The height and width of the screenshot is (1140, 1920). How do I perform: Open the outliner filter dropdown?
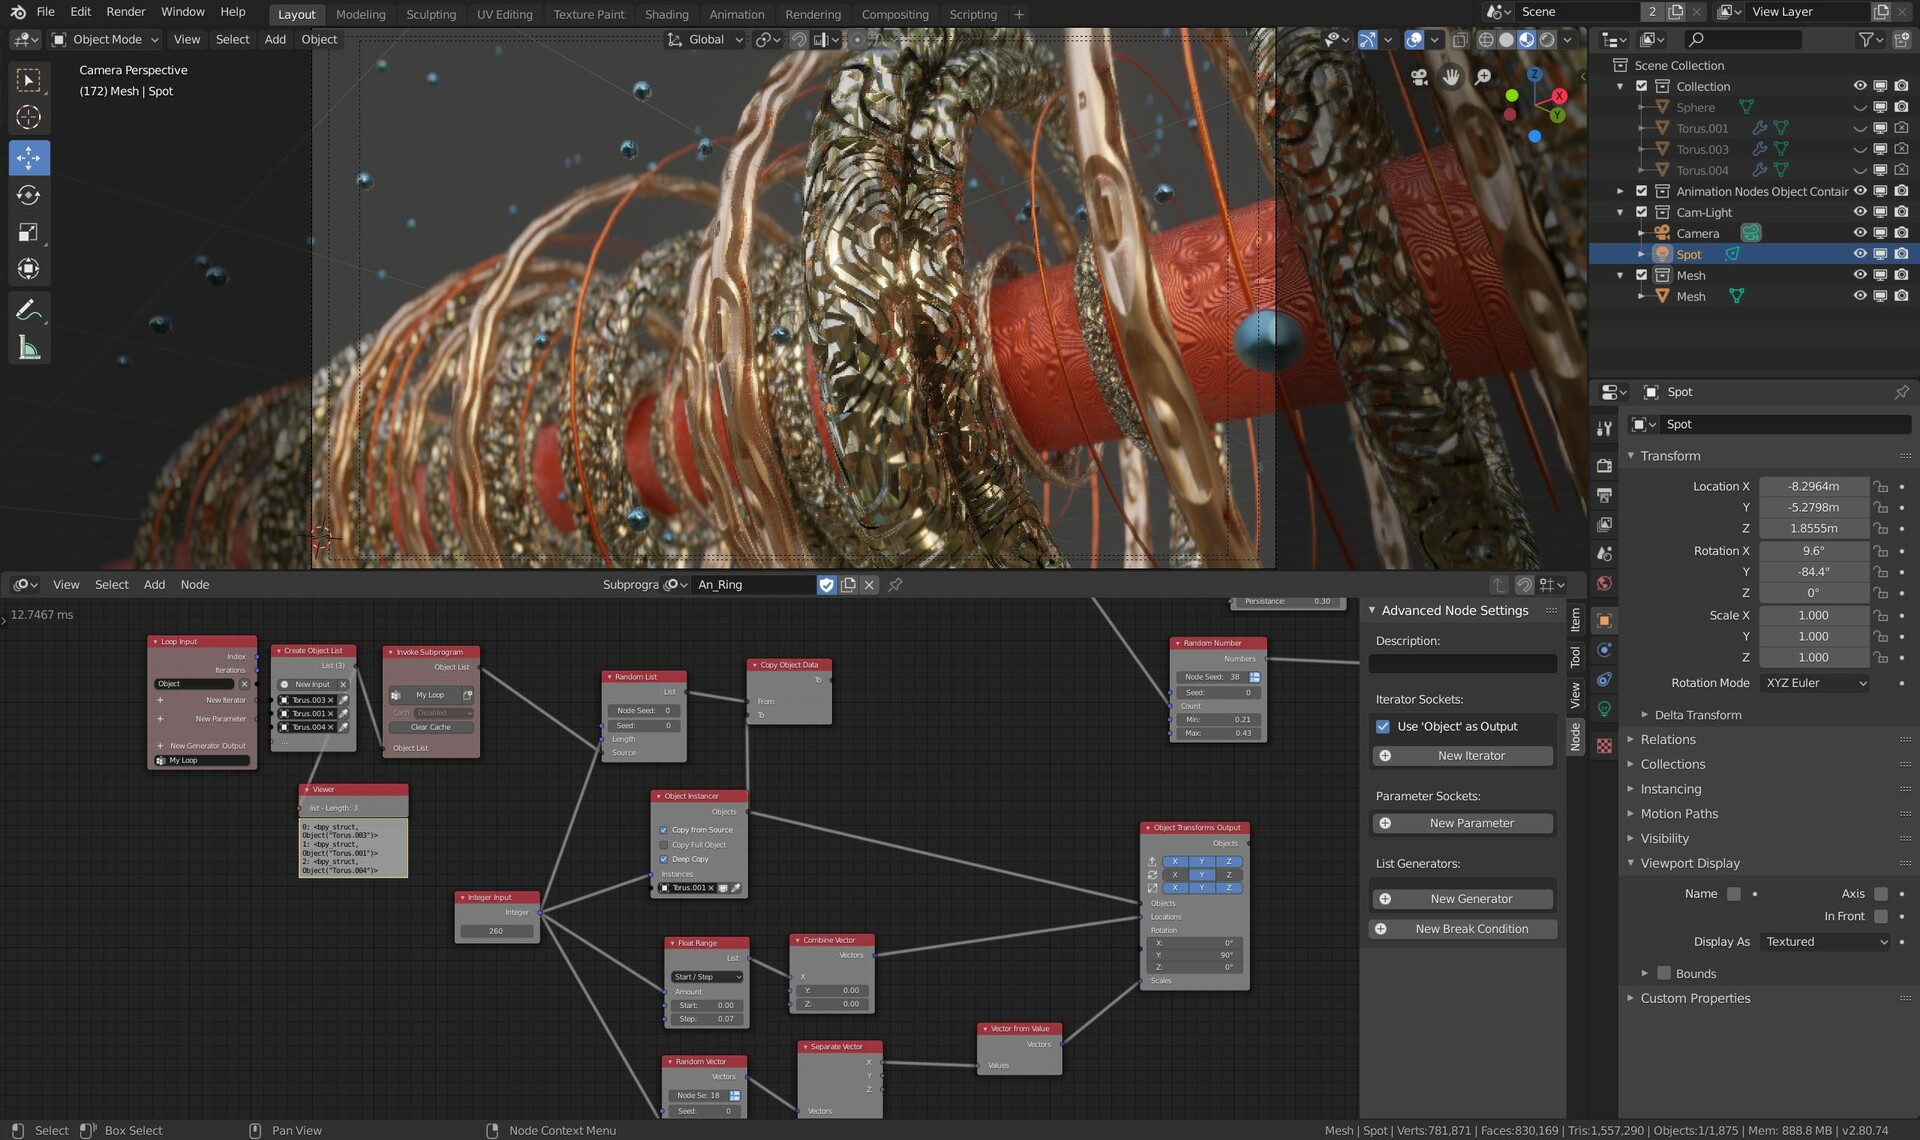(1871, 40)
